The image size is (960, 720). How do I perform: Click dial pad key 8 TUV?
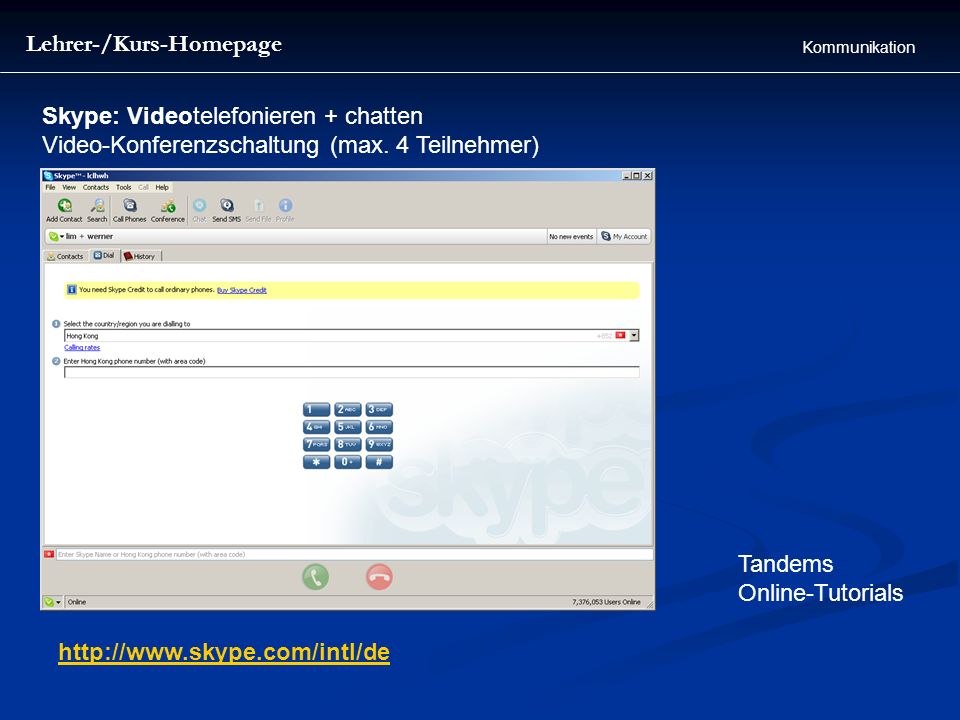(347, 444)
